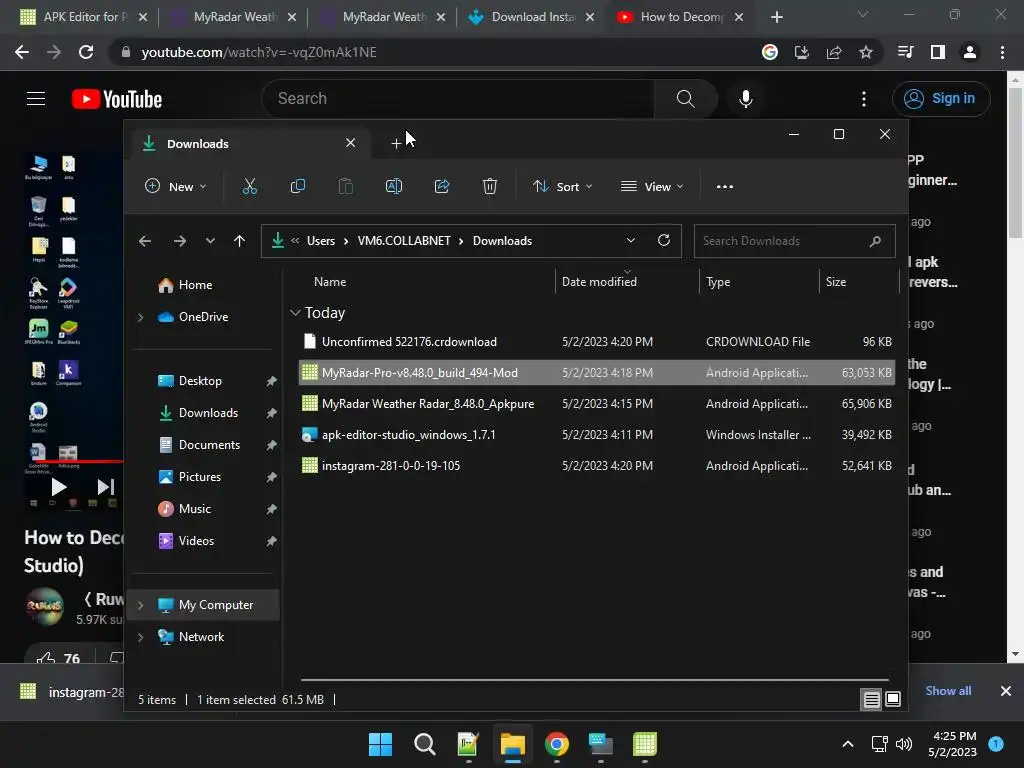The height and width of the screenshot is (768, 1024).
Task: Go up one folder level
Action: point(240,241)
